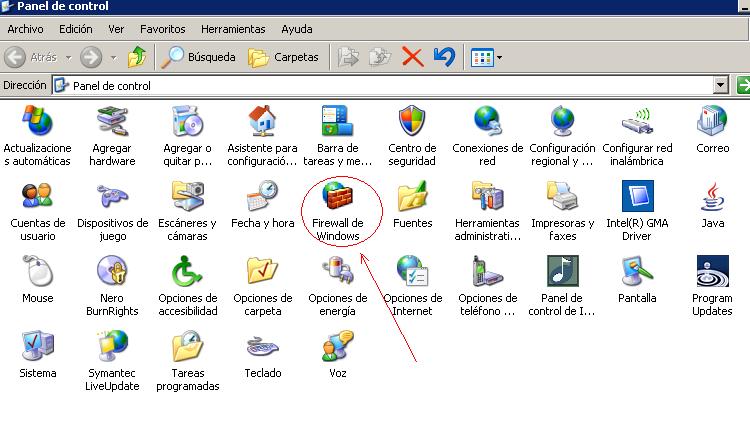Toggle the Carpetas folders pane
Image resolution: width=750 pixels, height=432 pixels.
(283, 57)
